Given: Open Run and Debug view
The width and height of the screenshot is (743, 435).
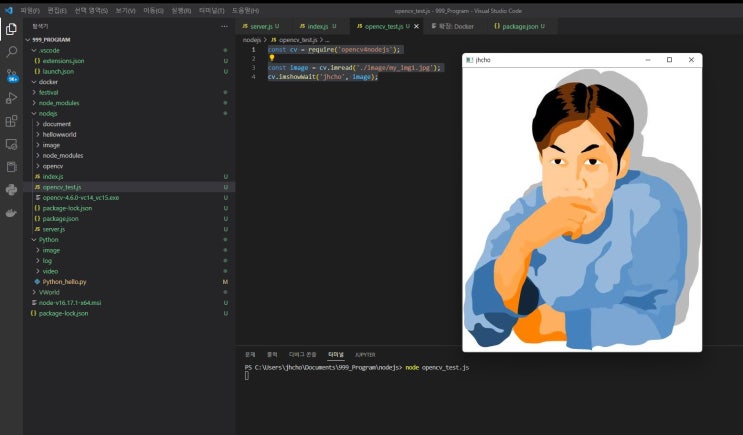Looking at the screenshot, I should [11, 98].
